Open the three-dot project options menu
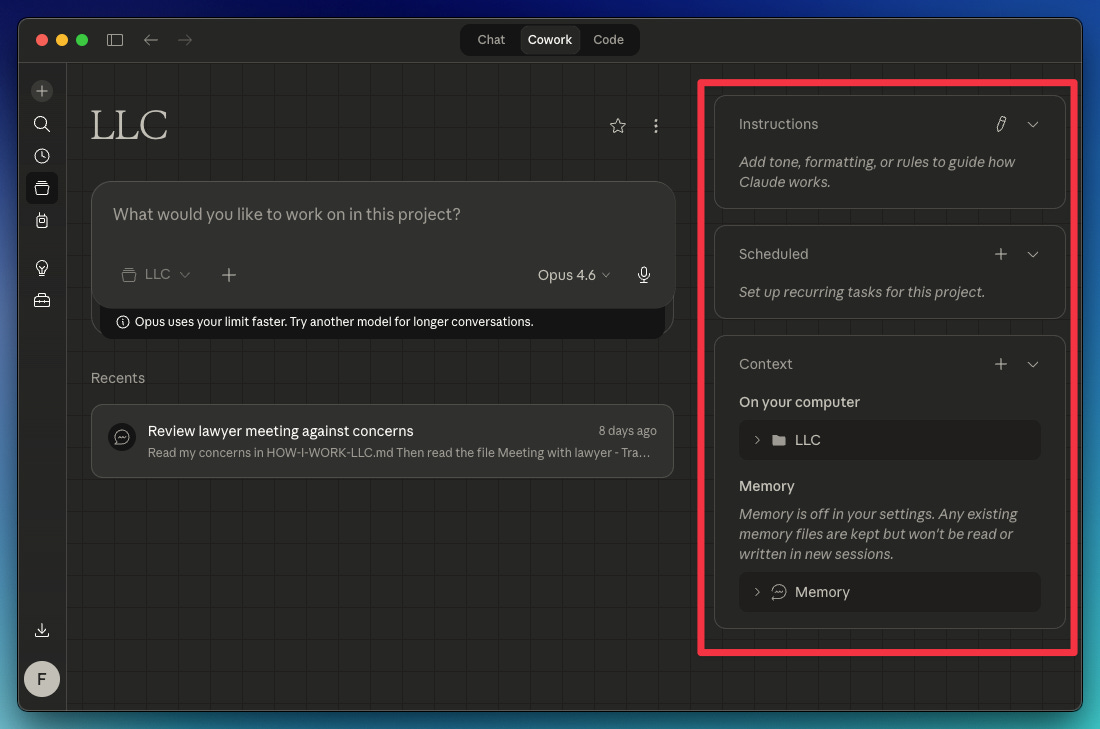The width and height of the screenshot is (1100, 729). 656,126
